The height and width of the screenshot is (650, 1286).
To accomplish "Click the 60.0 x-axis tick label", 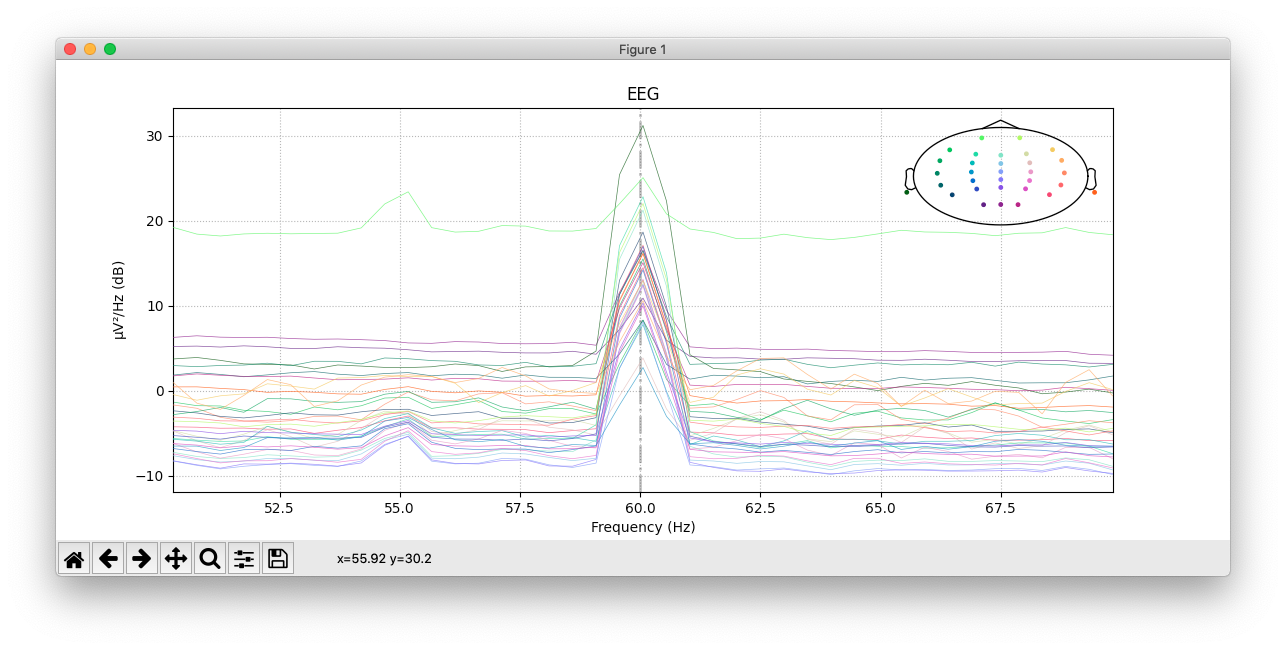I will coord(640,508).
